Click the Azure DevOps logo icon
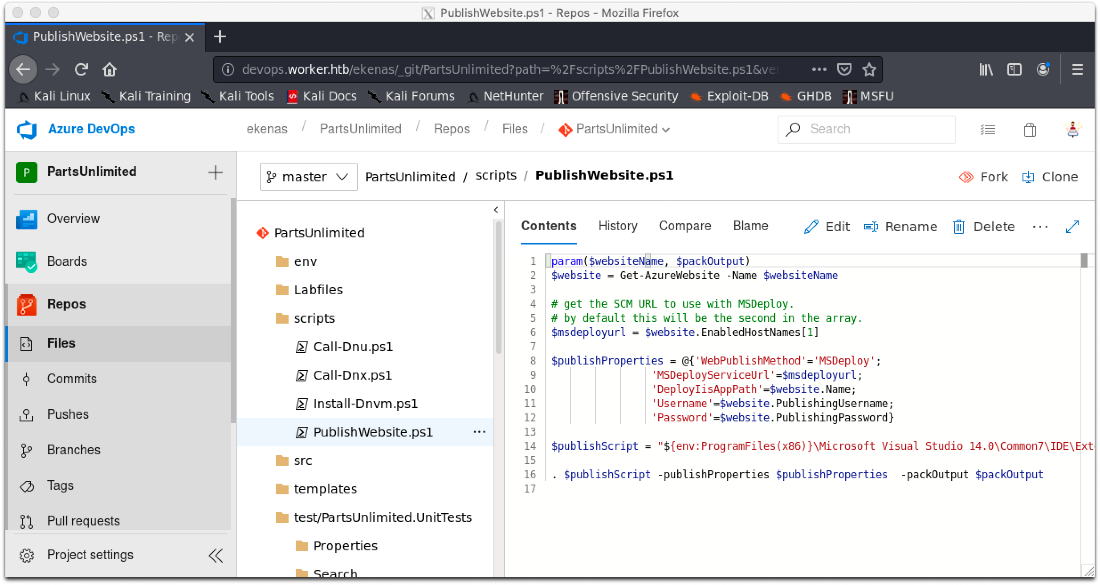Viewport: 1100px width, 585px height. point(27,129)
